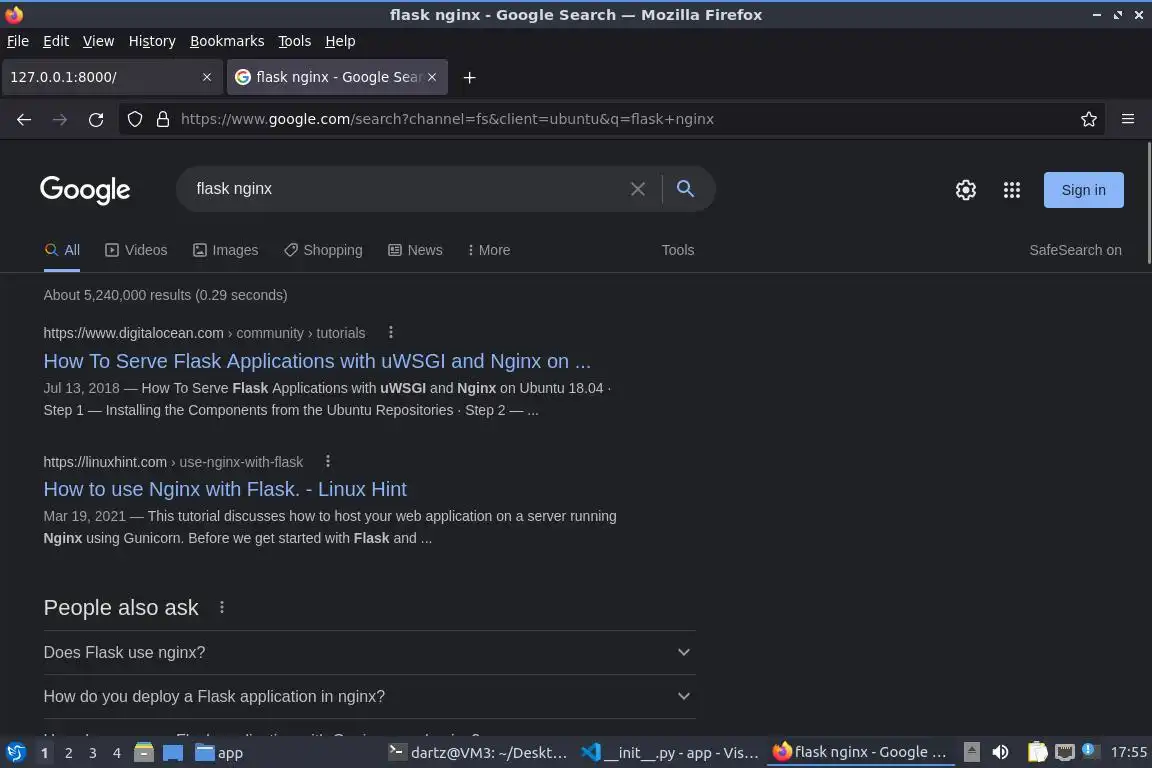Open the network monitor tray icon

coord(1064,752)
